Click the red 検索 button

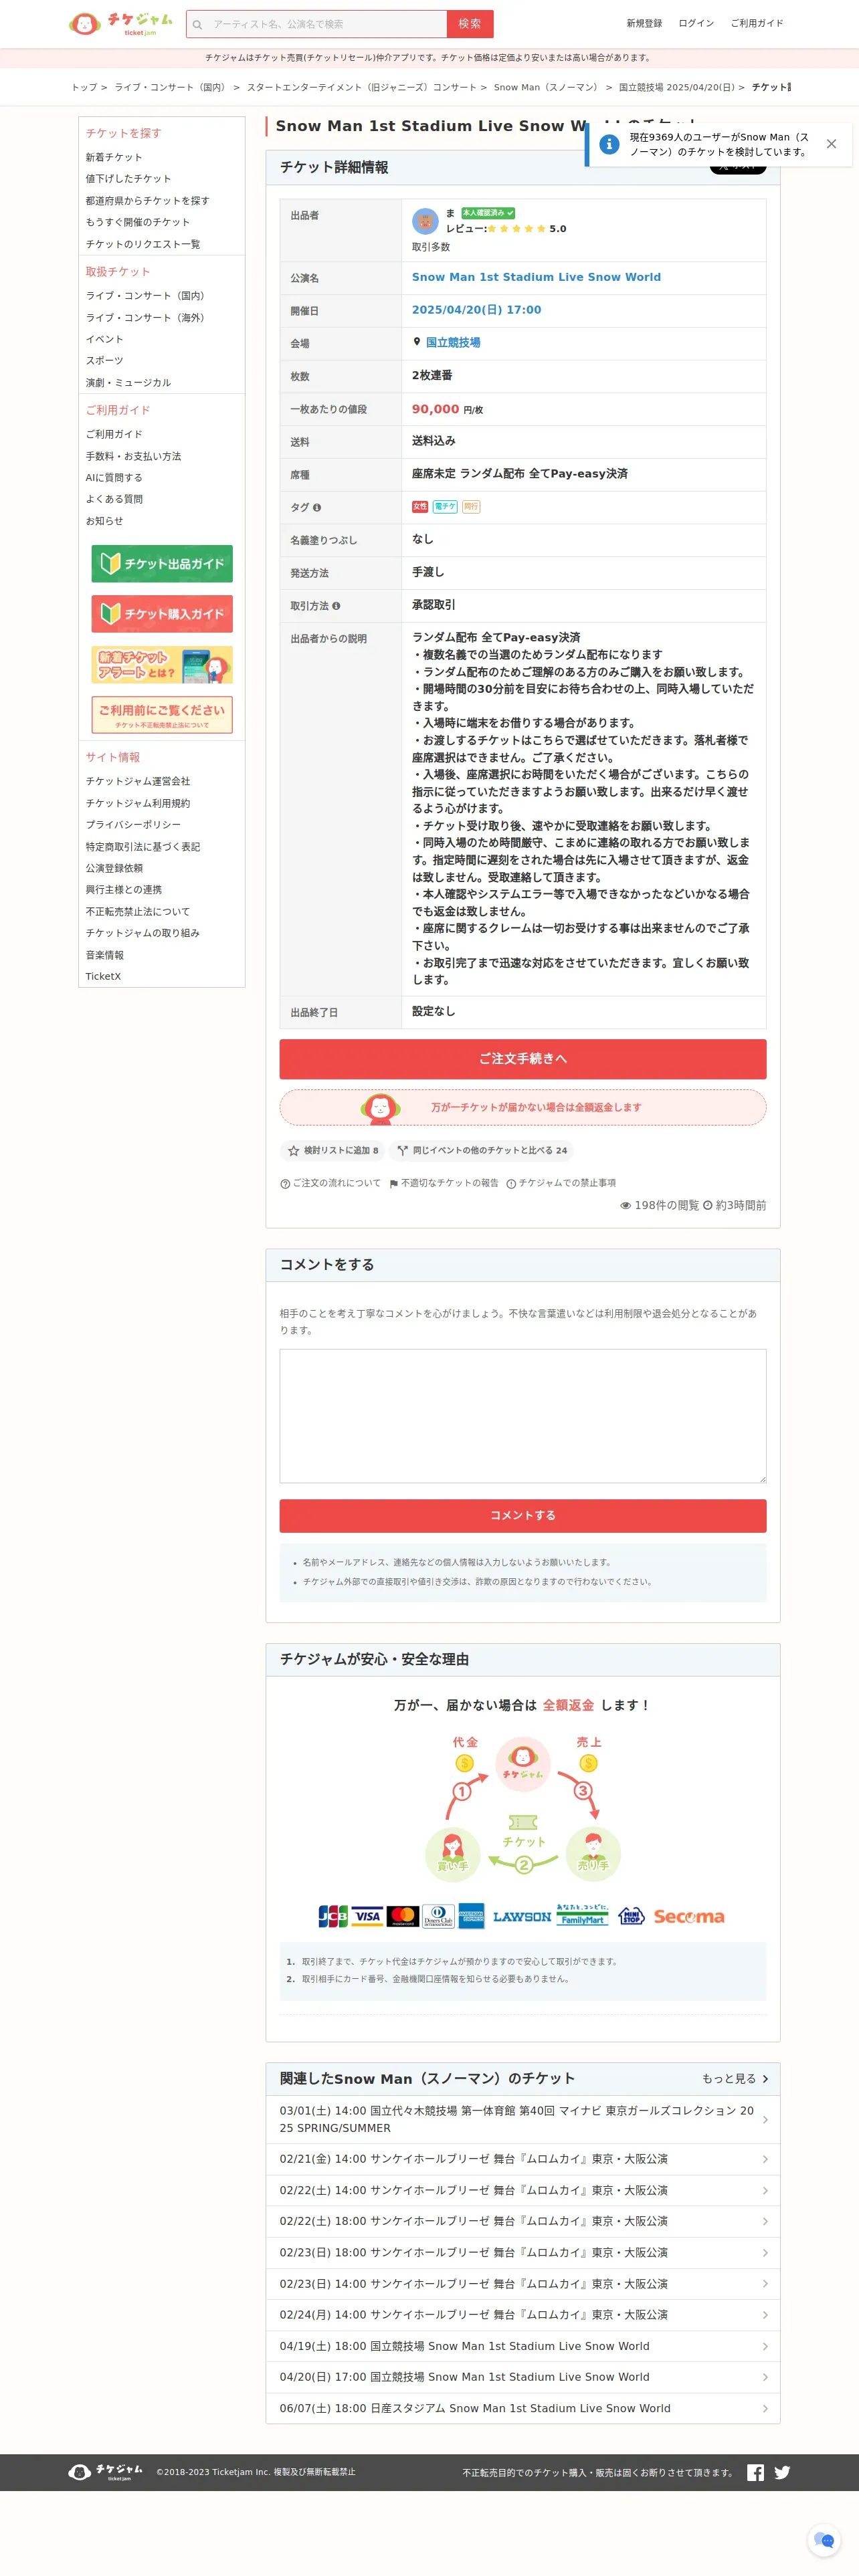(470, 24)
